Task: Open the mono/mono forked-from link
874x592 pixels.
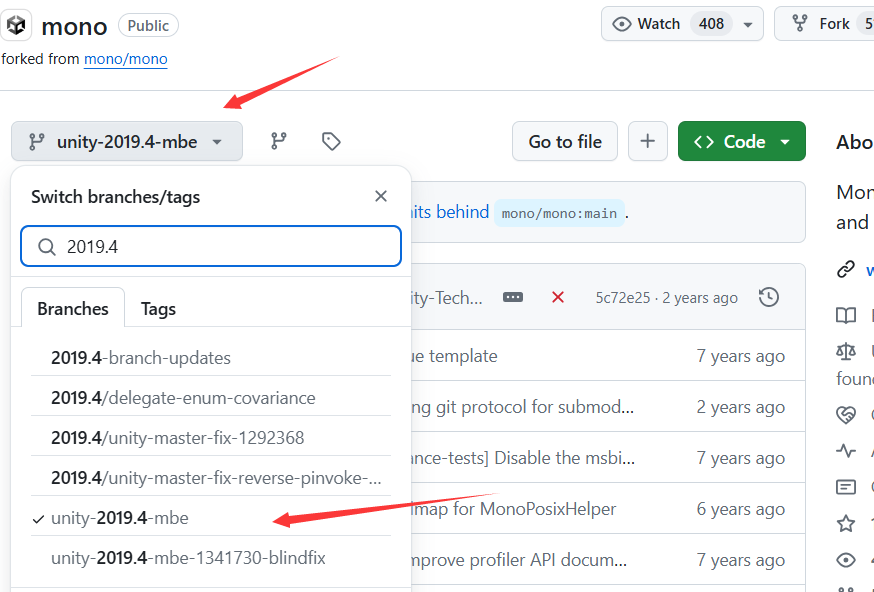Action: coord(125,59)
